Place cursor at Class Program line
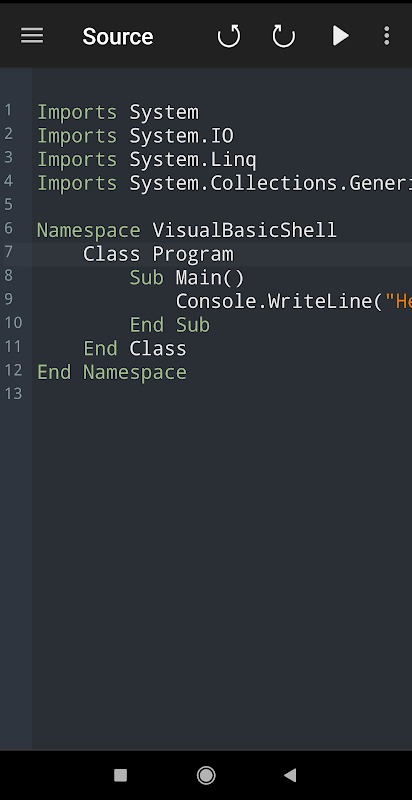Viewport: 412px width, 800px height. click(158, 254)
